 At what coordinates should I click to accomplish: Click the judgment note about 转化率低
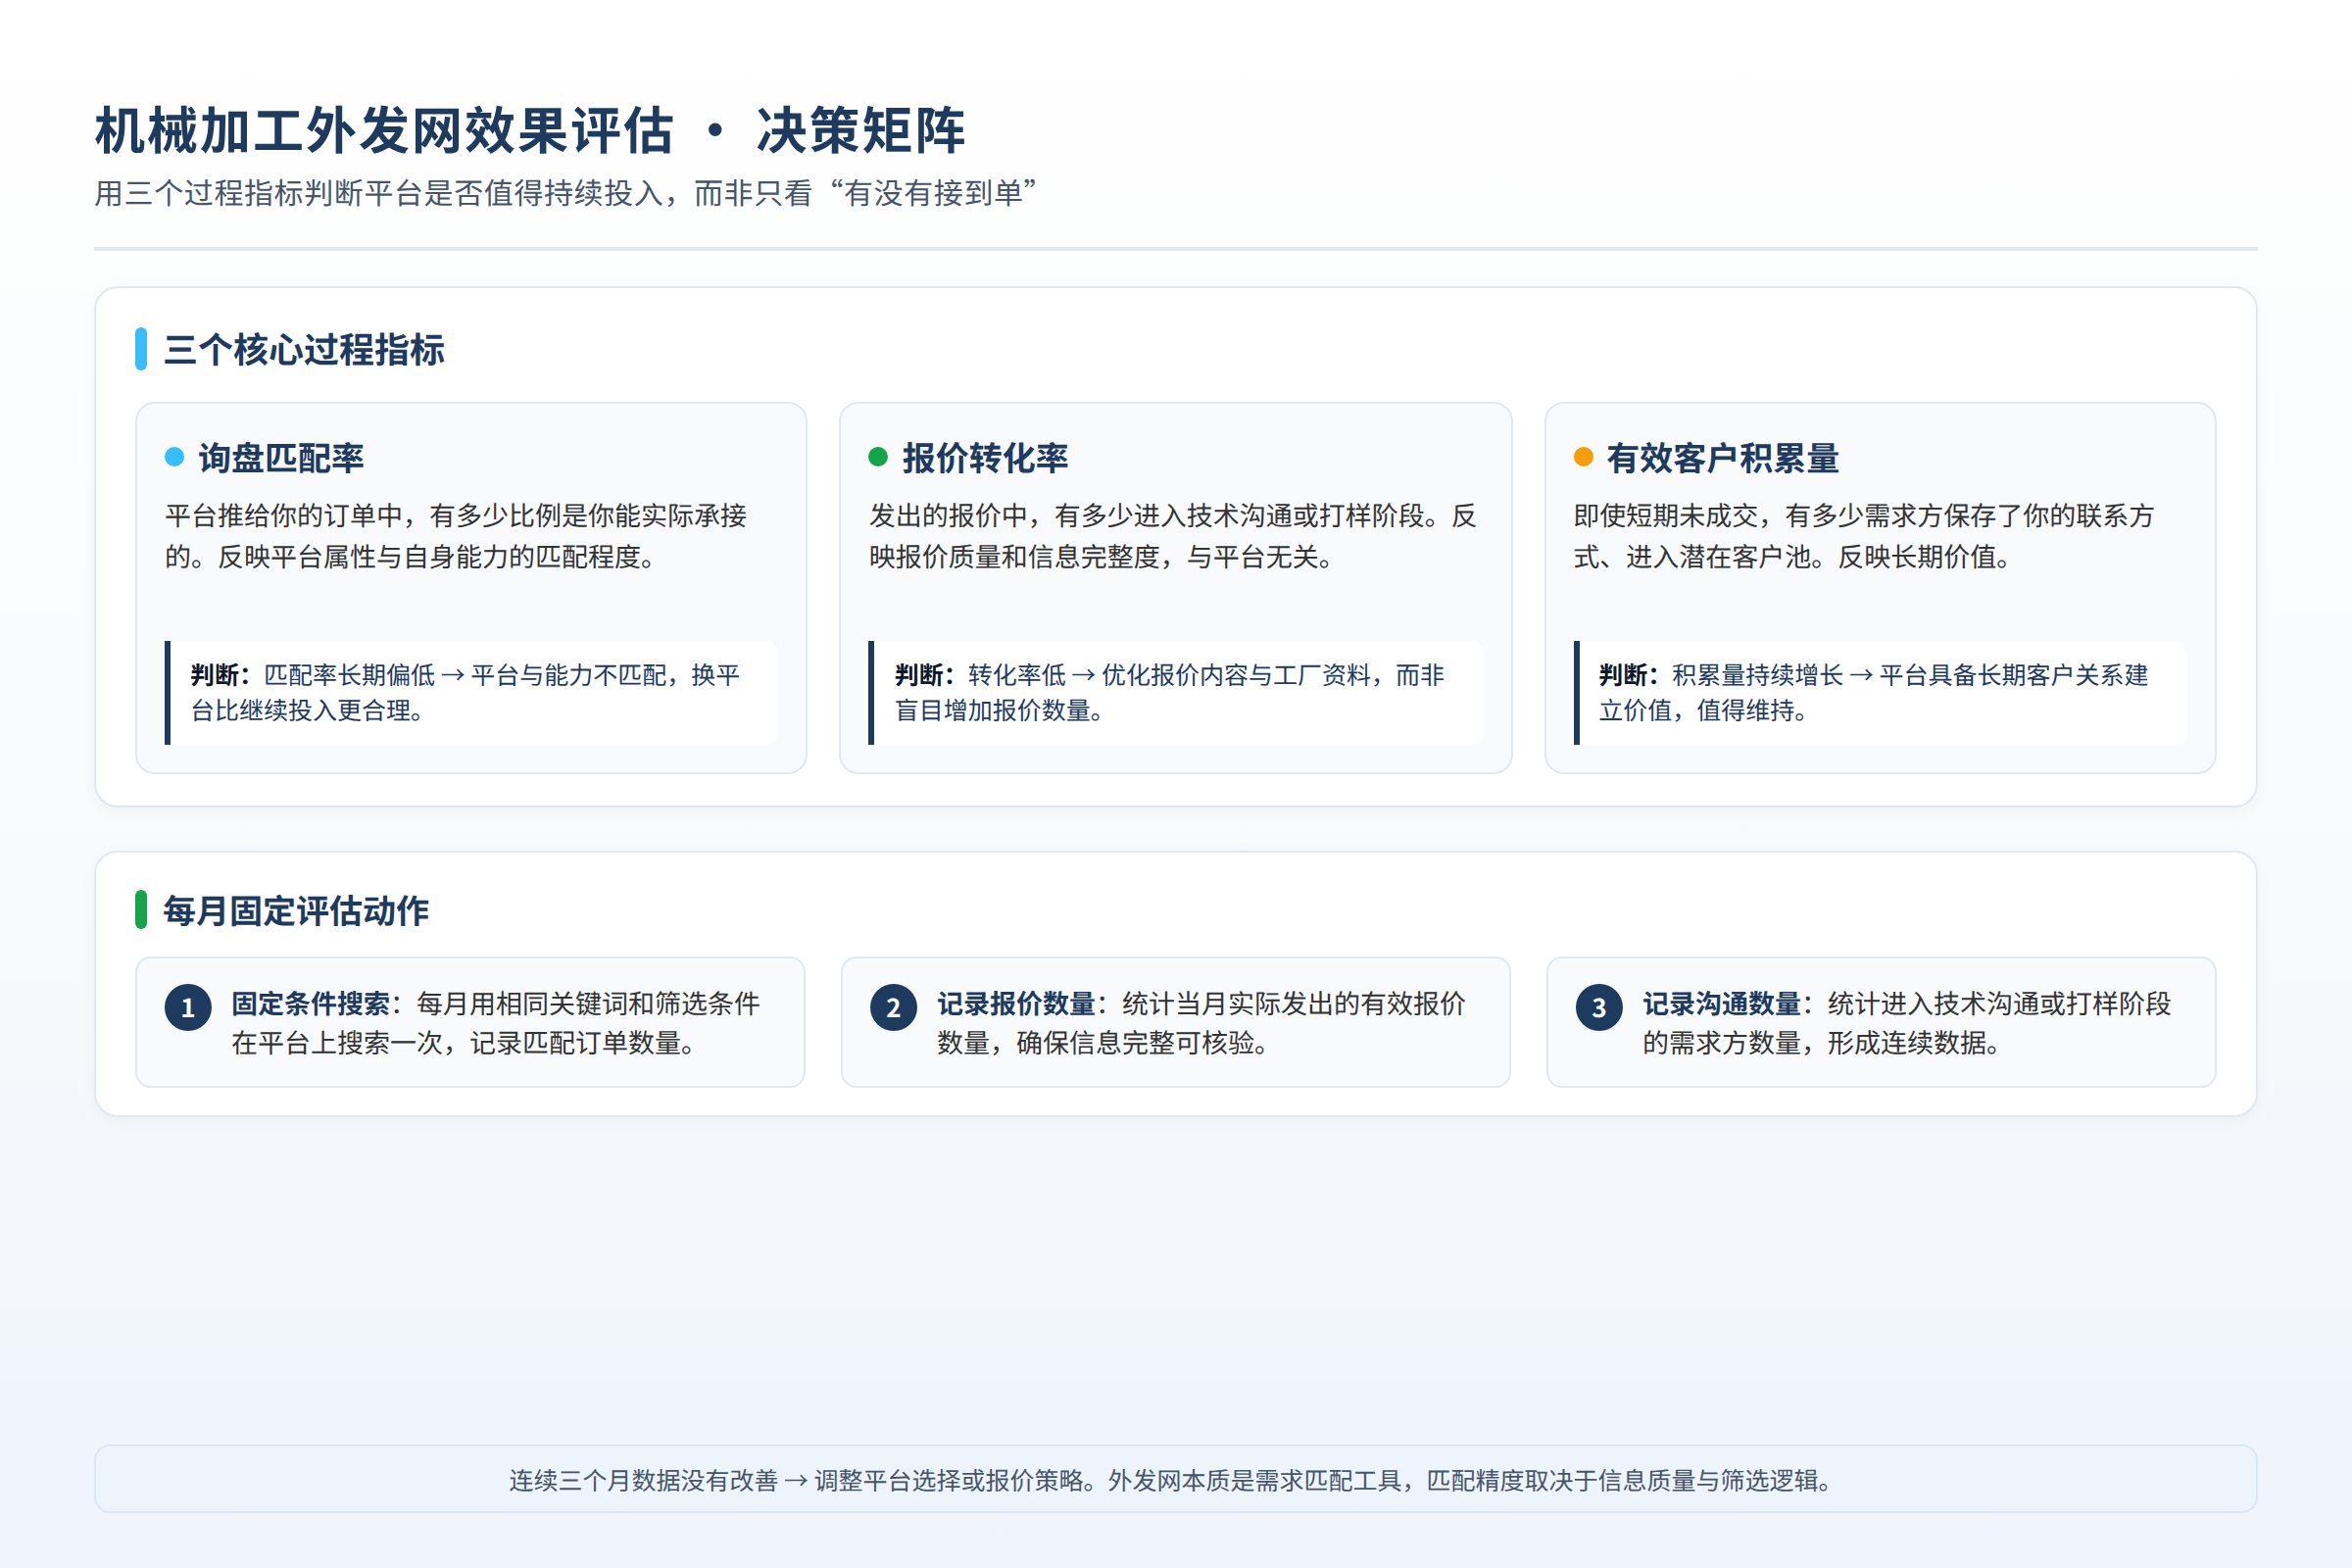[1176, 693]
